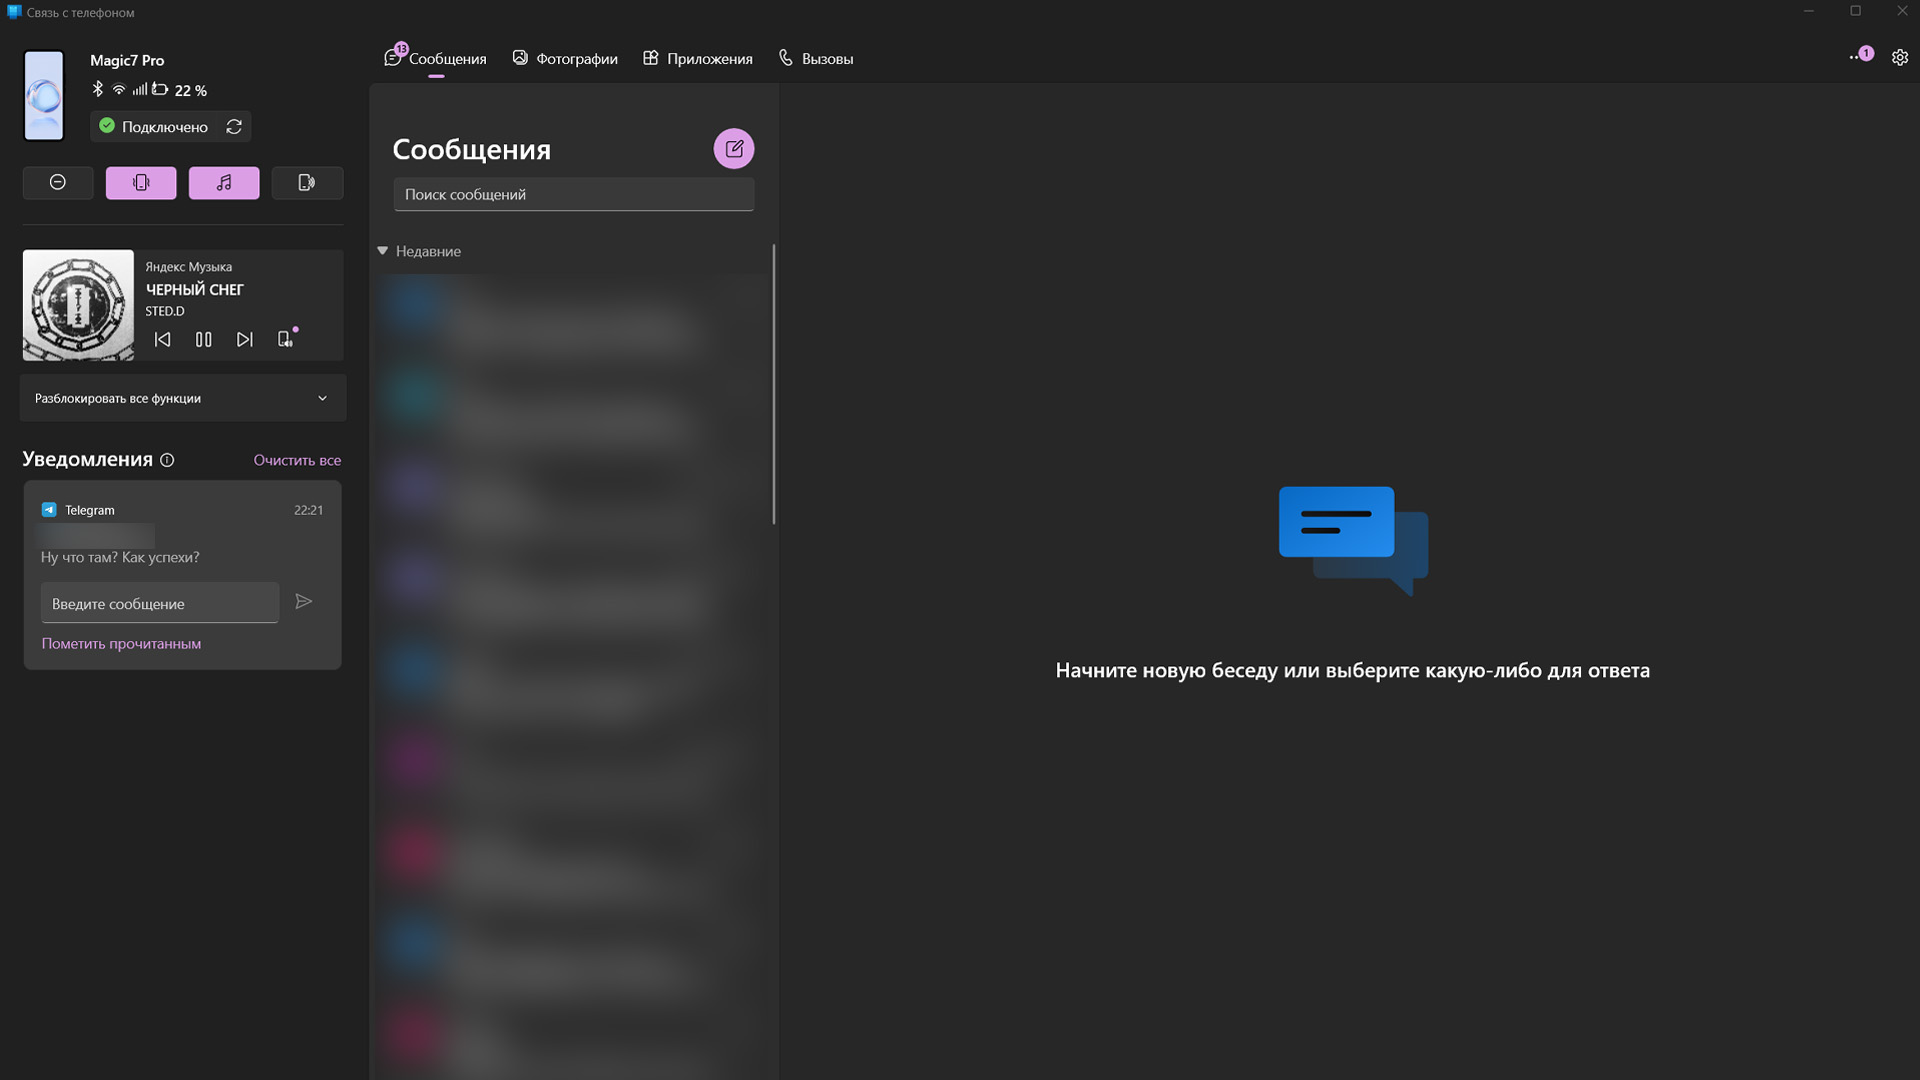The image size is (1920, 1080).
Task: Click the Поиск сообщений search field
Action: (x=573, y=195)
